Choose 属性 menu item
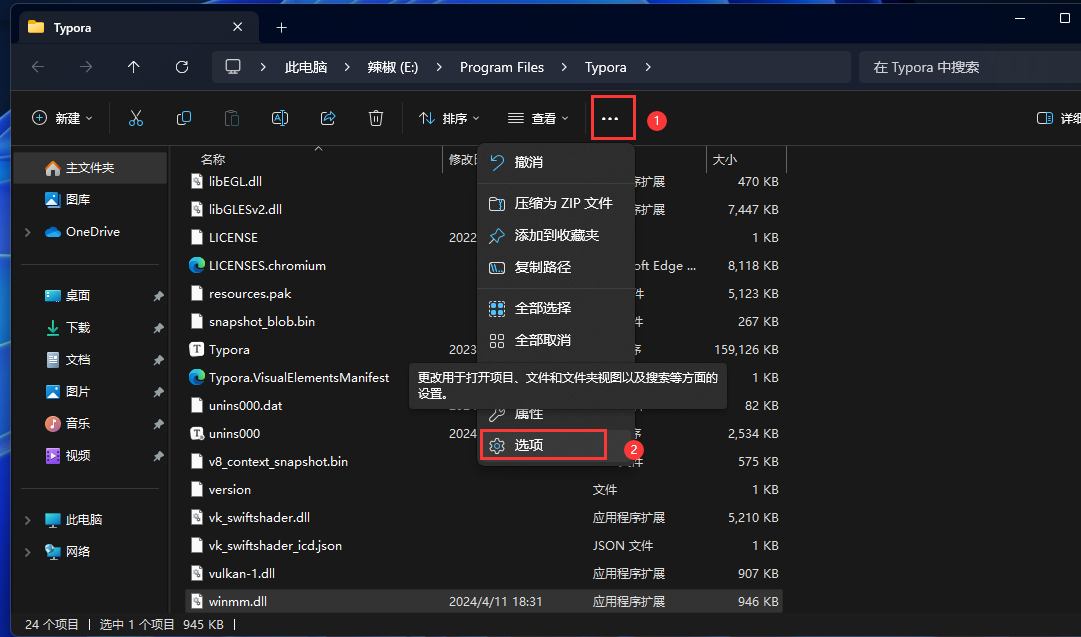The height and width of the screenshot is (637, 1081). (556, 414)
